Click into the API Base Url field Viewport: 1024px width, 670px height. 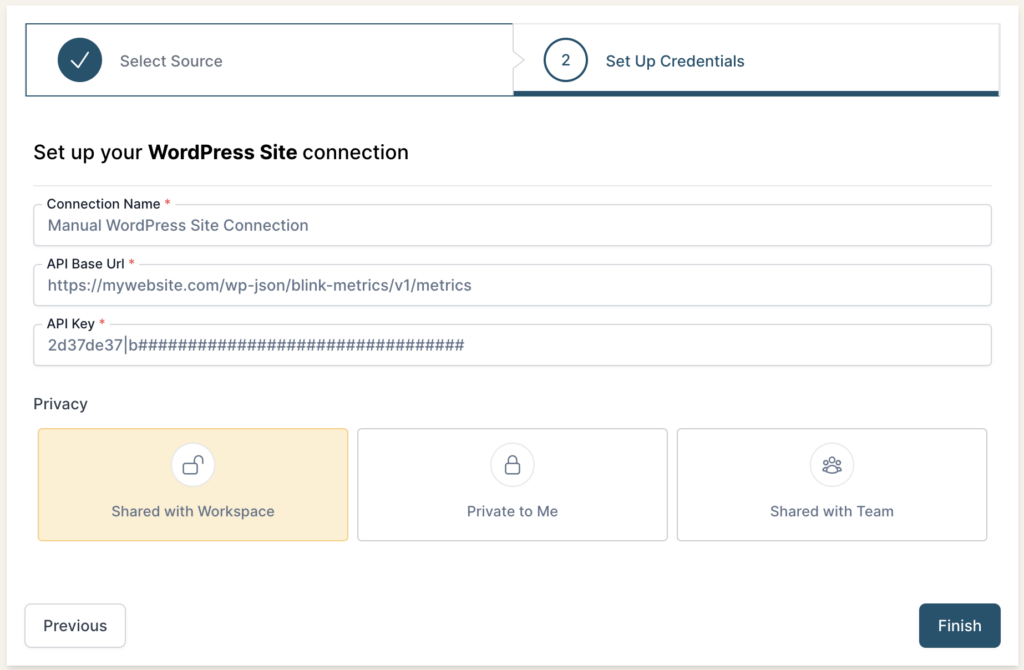512,286
